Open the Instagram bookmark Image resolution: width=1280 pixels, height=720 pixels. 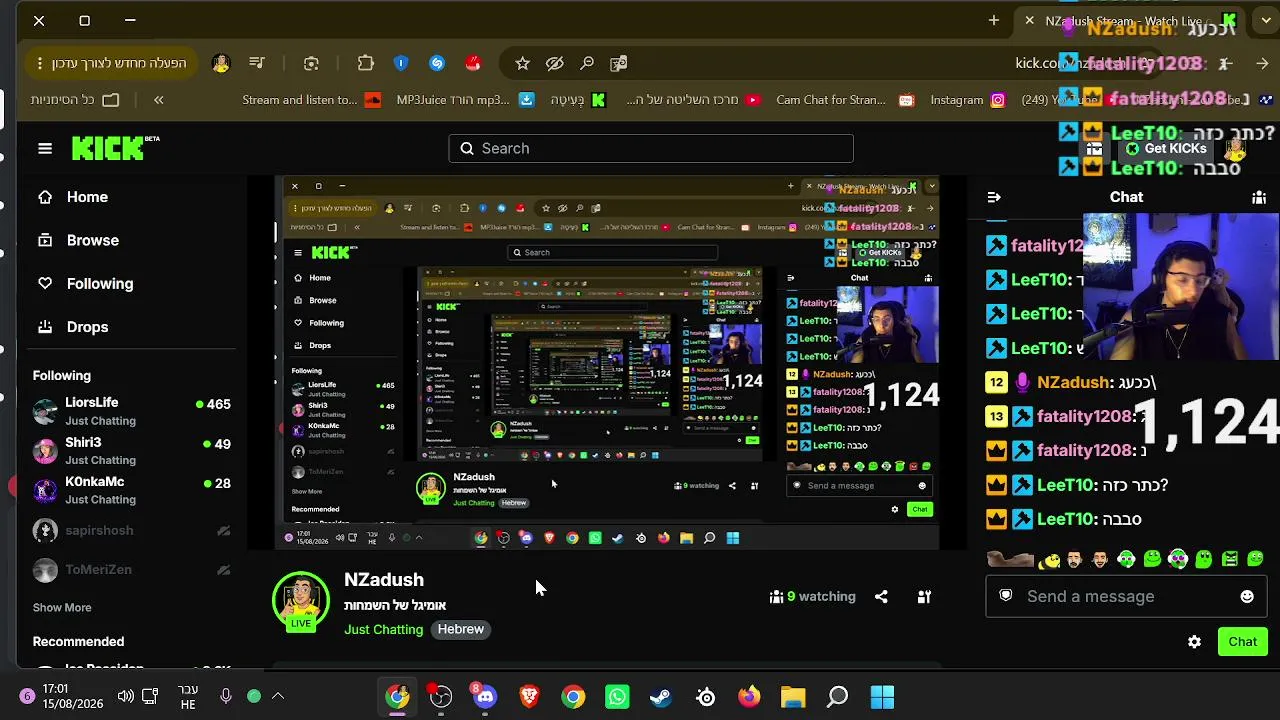point(968,100)
